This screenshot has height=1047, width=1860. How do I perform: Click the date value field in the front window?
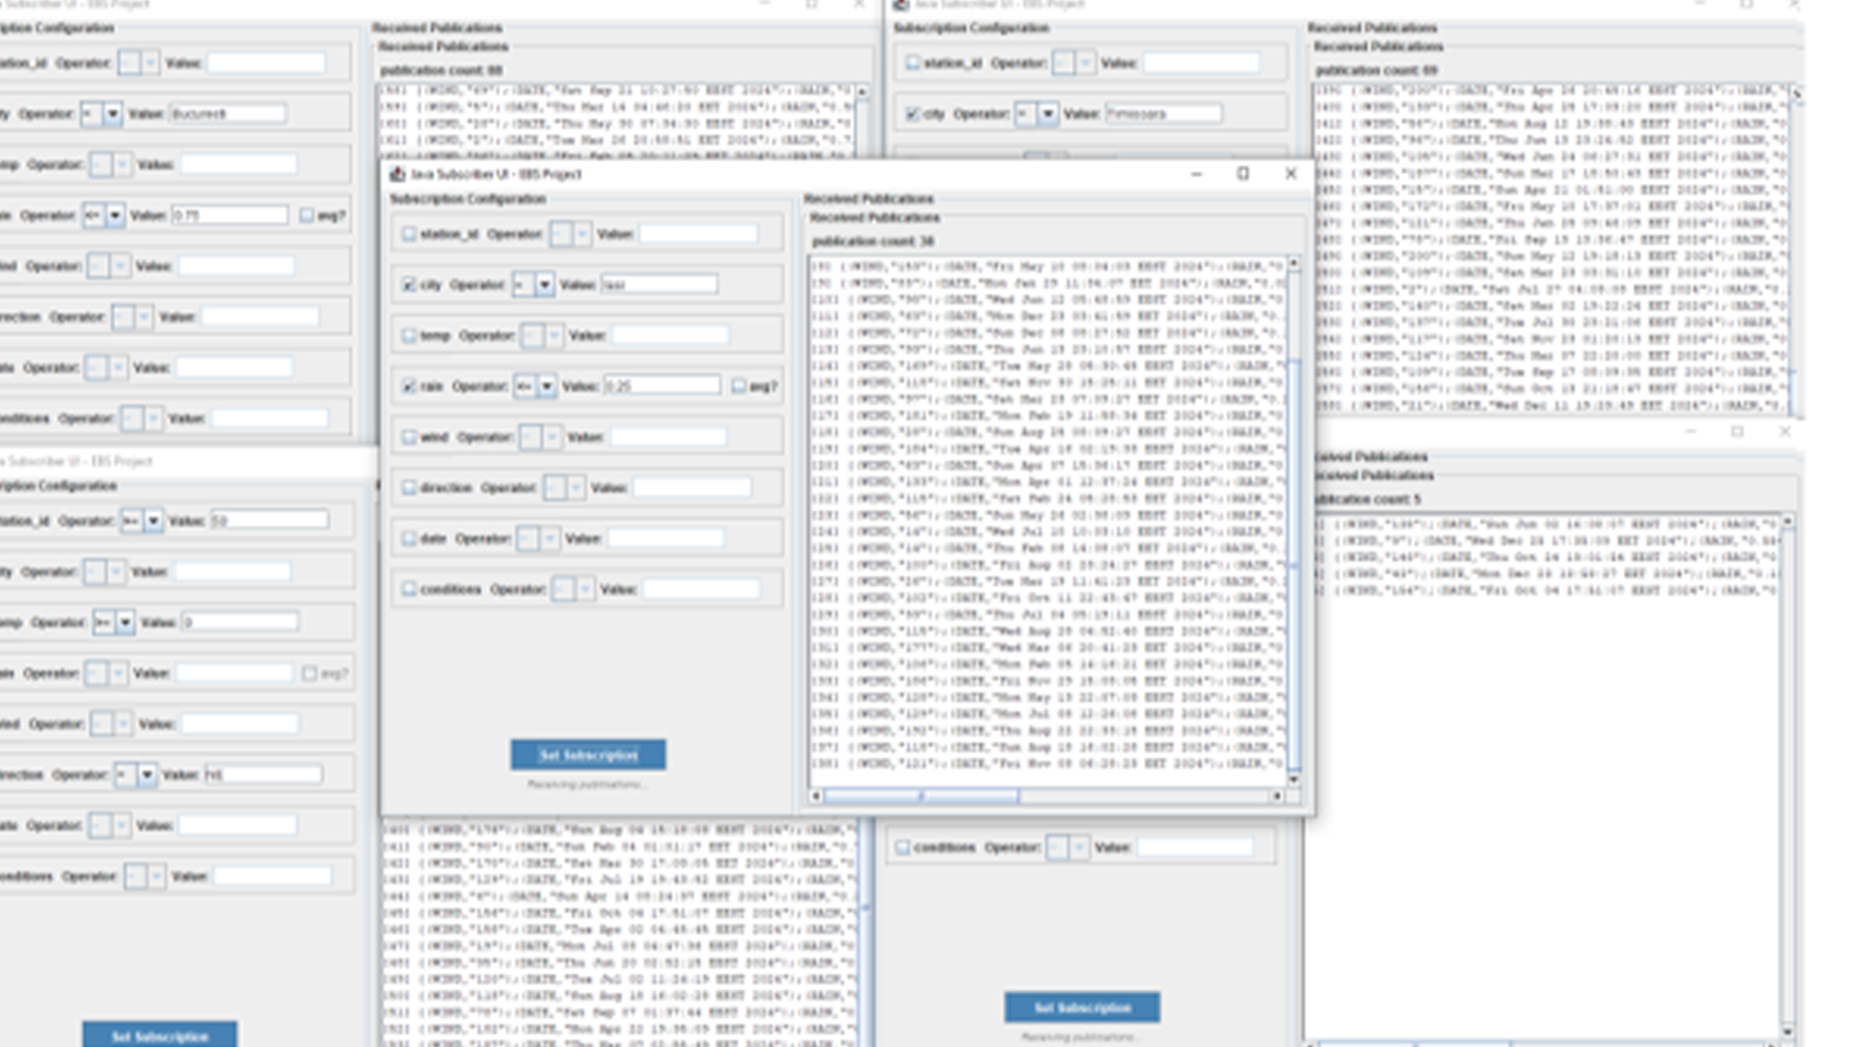[x=666, y=539]
